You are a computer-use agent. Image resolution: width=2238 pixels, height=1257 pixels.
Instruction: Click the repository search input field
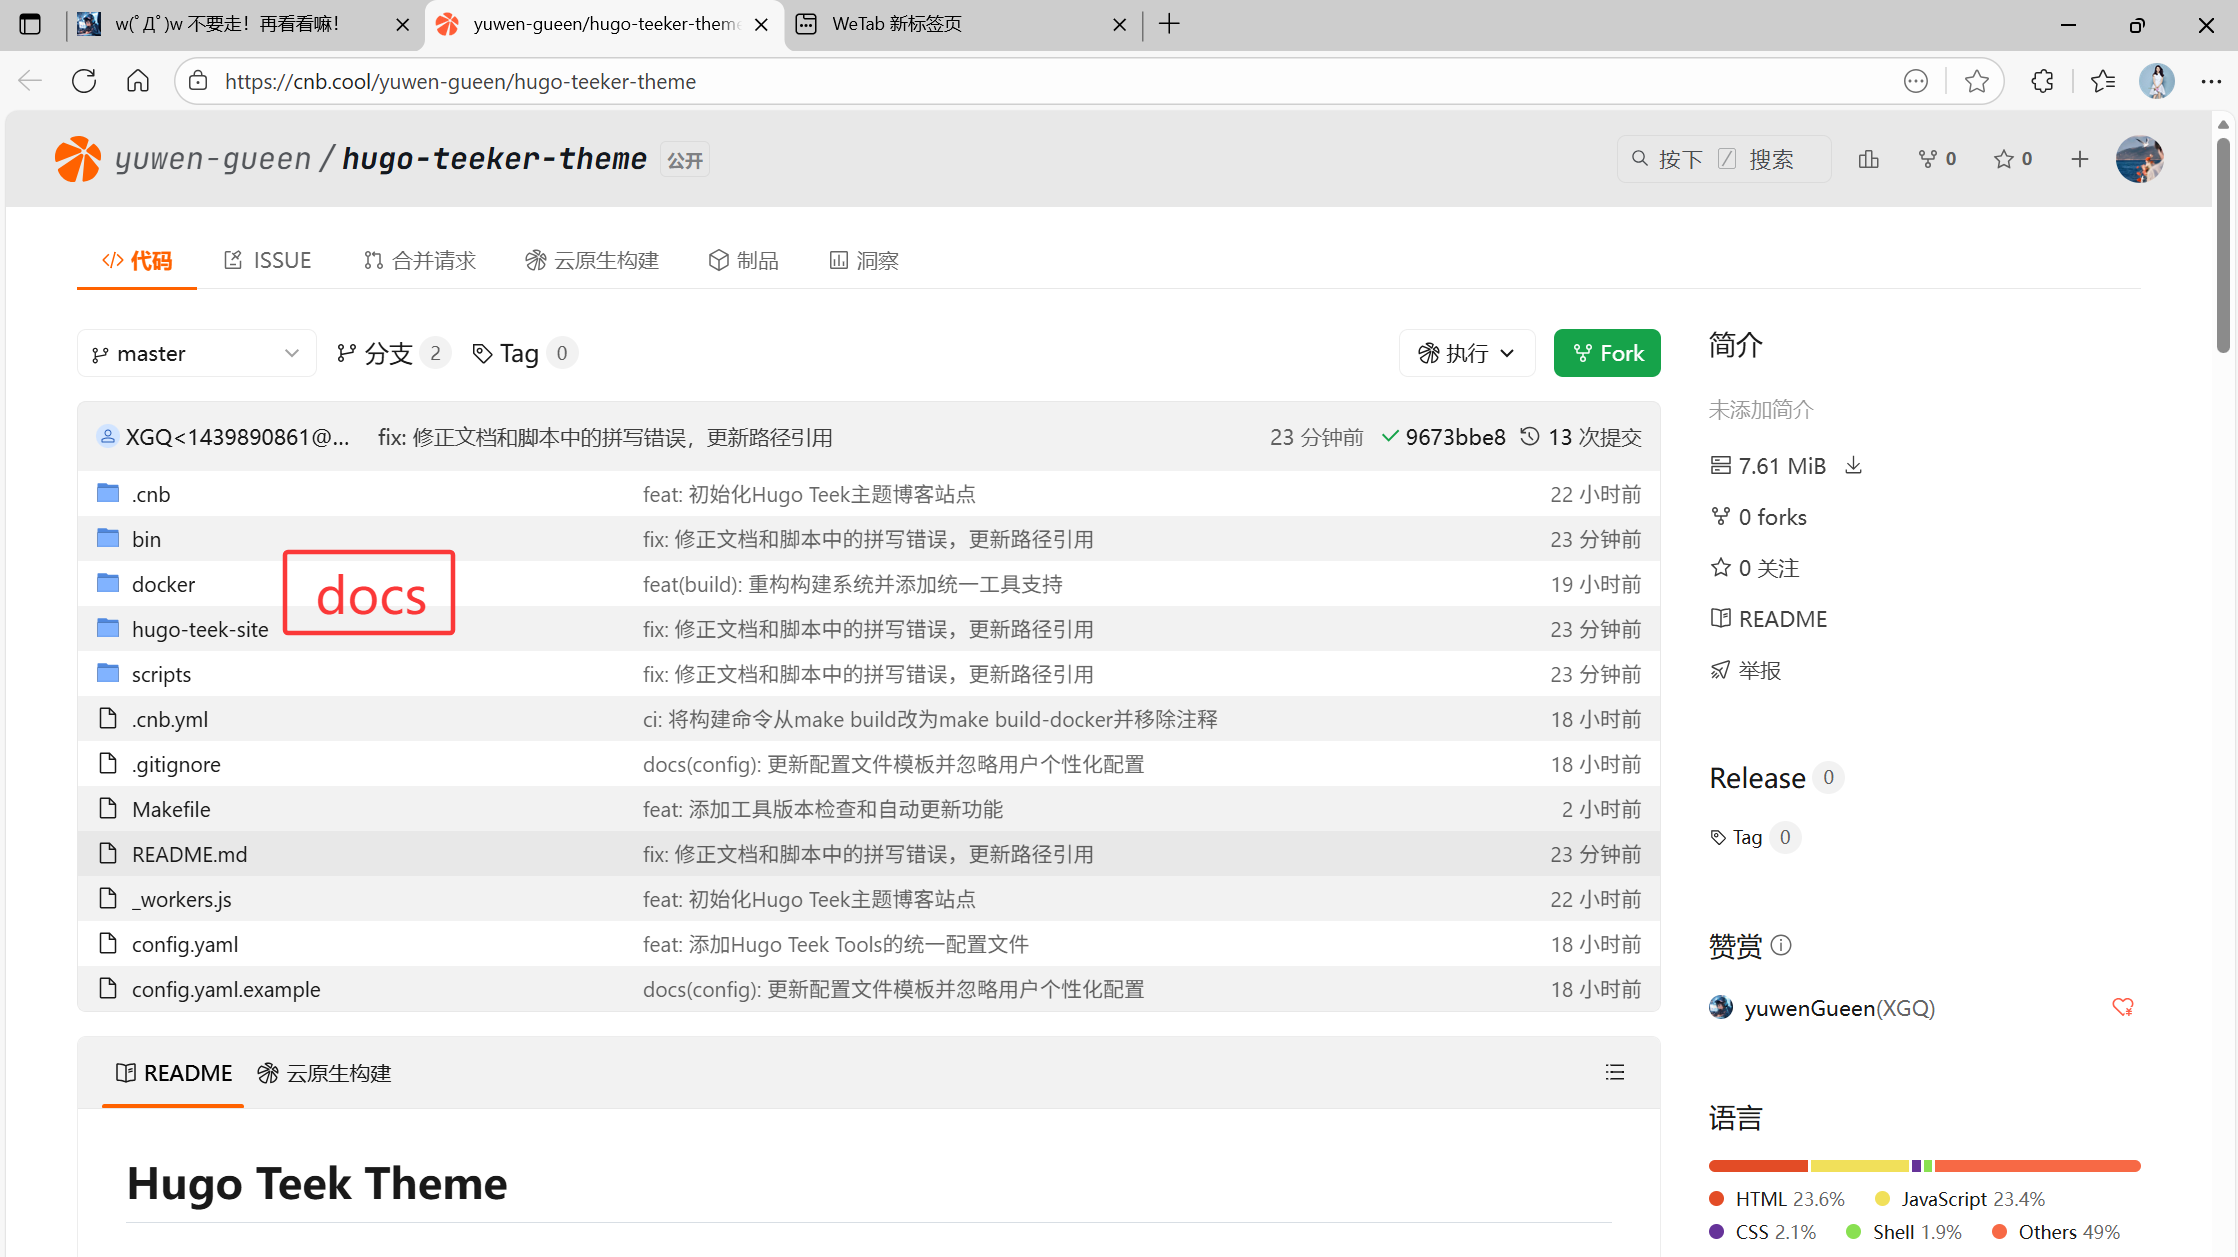[x=1723, y=159]
